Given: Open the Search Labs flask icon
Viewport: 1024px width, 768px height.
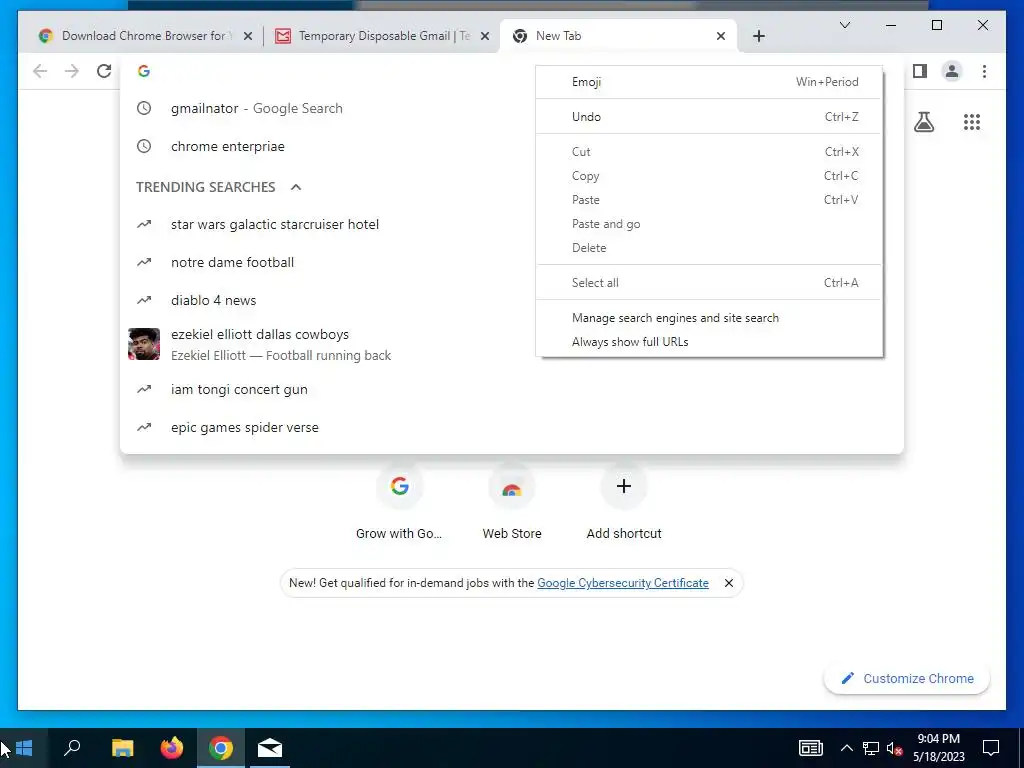Looking at the screenshot, I should click(923, 122).
